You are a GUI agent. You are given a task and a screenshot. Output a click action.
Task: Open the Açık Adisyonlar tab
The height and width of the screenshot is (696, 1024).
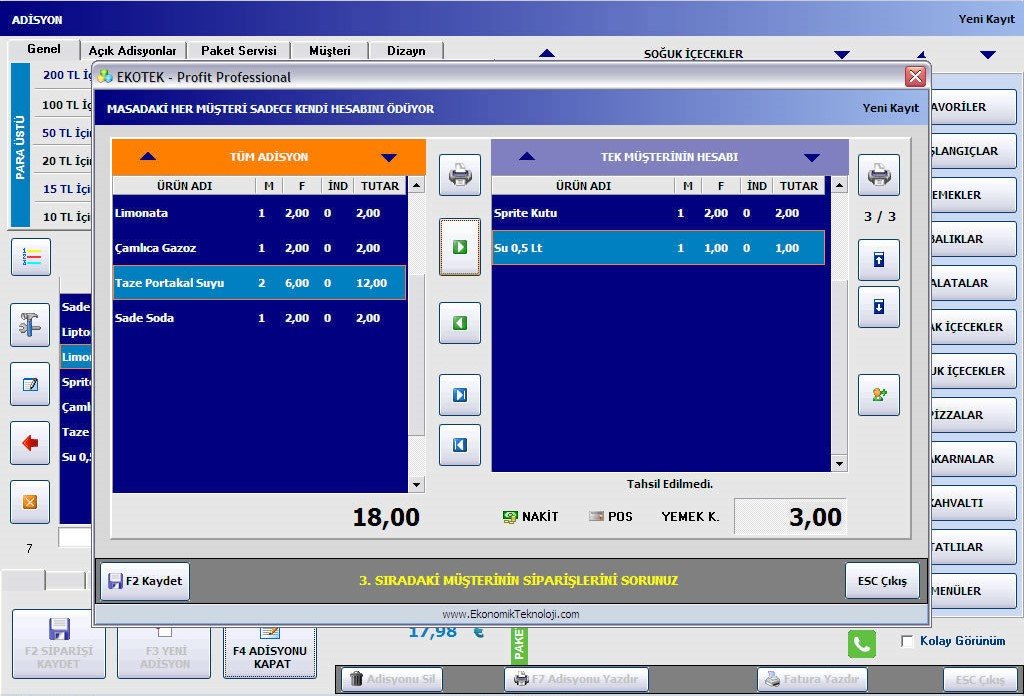click(132, 50)
